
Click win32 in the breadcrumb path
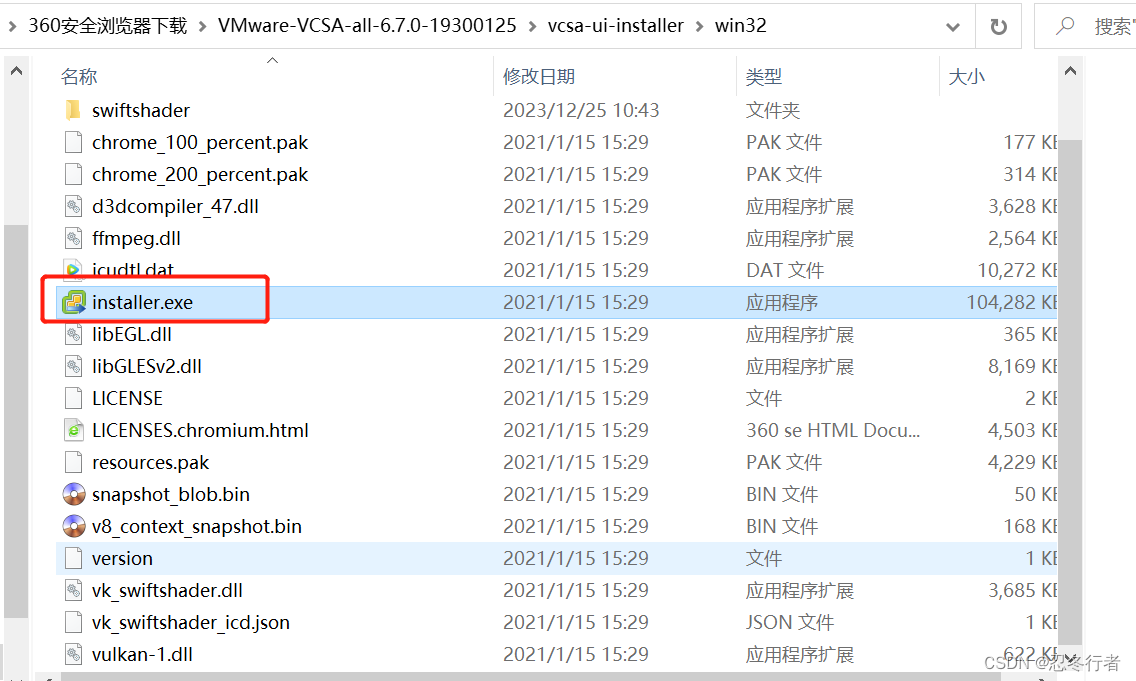(740, 26)
